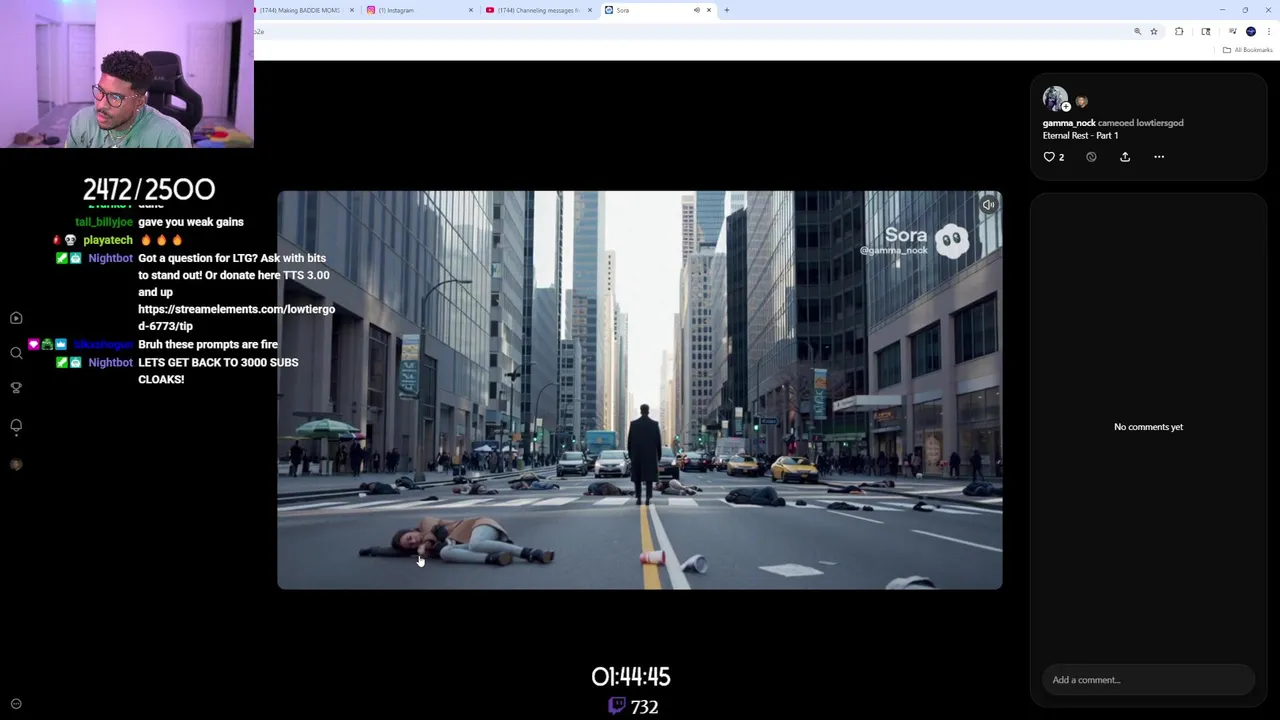1280x720 pixels.
Task: Mute the Sora tab audio indicator
Action: click(x=697, y=10)
